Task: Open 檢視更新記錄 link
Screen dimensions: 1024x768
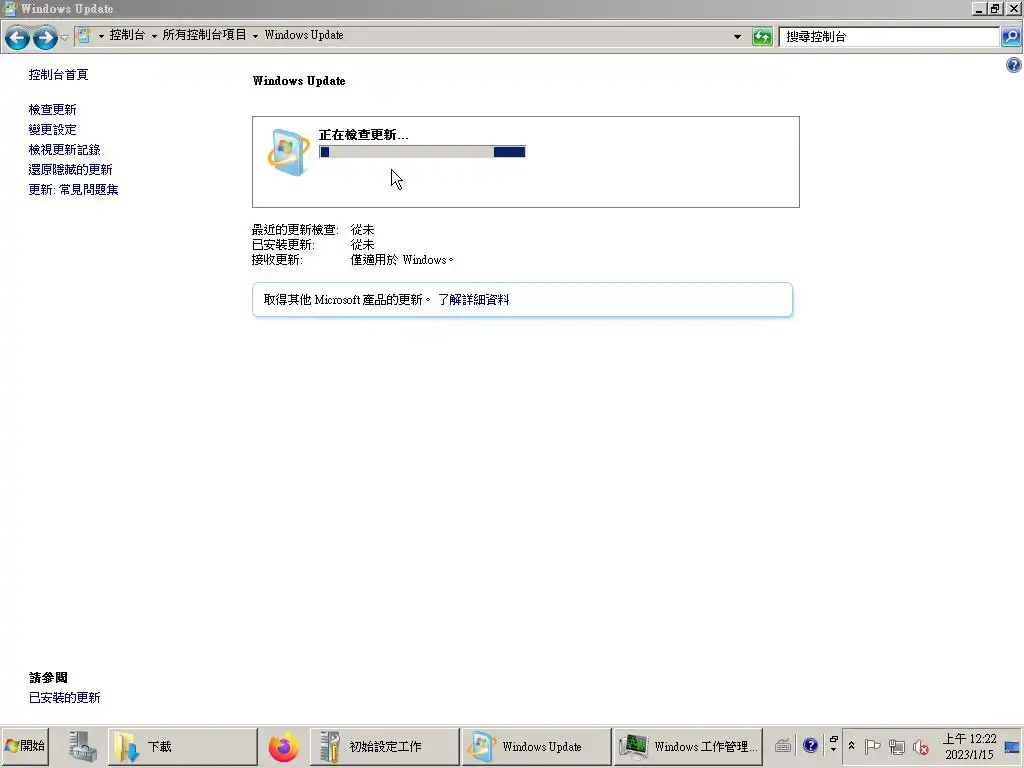Action: click(64, 150)
